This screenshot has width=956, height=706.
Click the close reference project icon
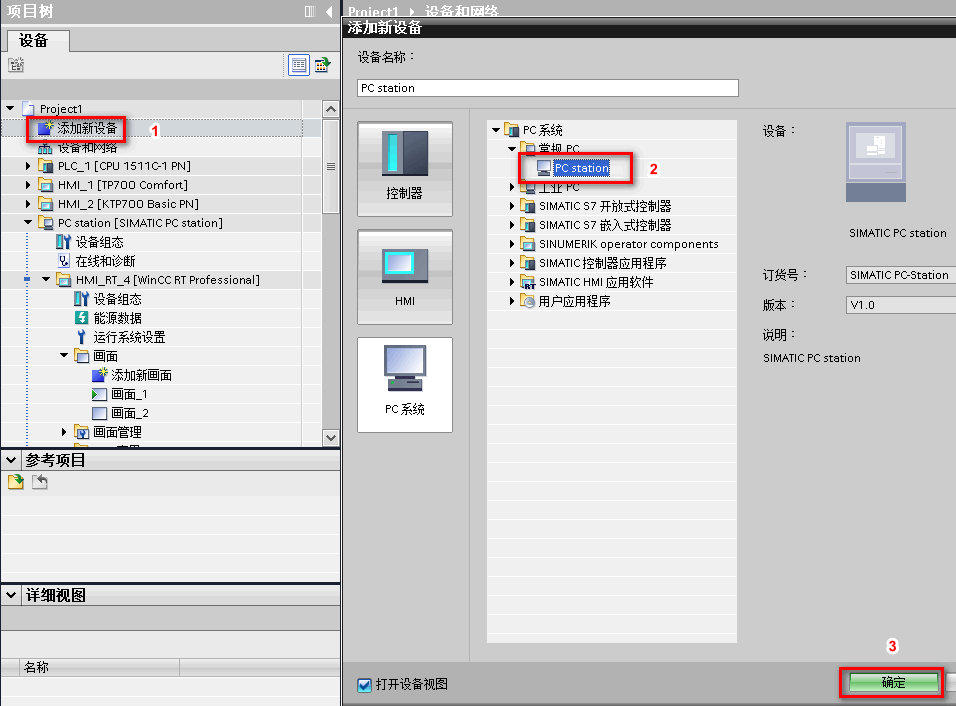click(40, 482)
